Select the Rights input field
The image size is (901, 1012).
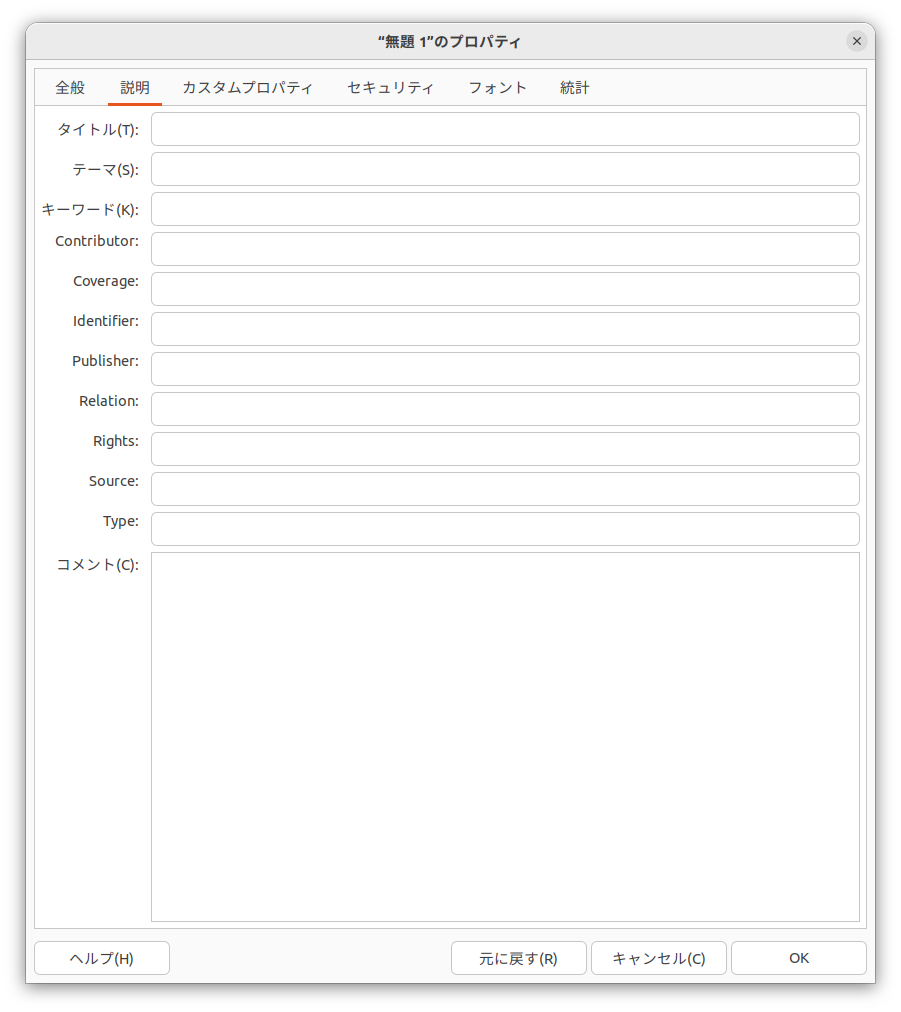pyautogui.click(x=505, y=449)
